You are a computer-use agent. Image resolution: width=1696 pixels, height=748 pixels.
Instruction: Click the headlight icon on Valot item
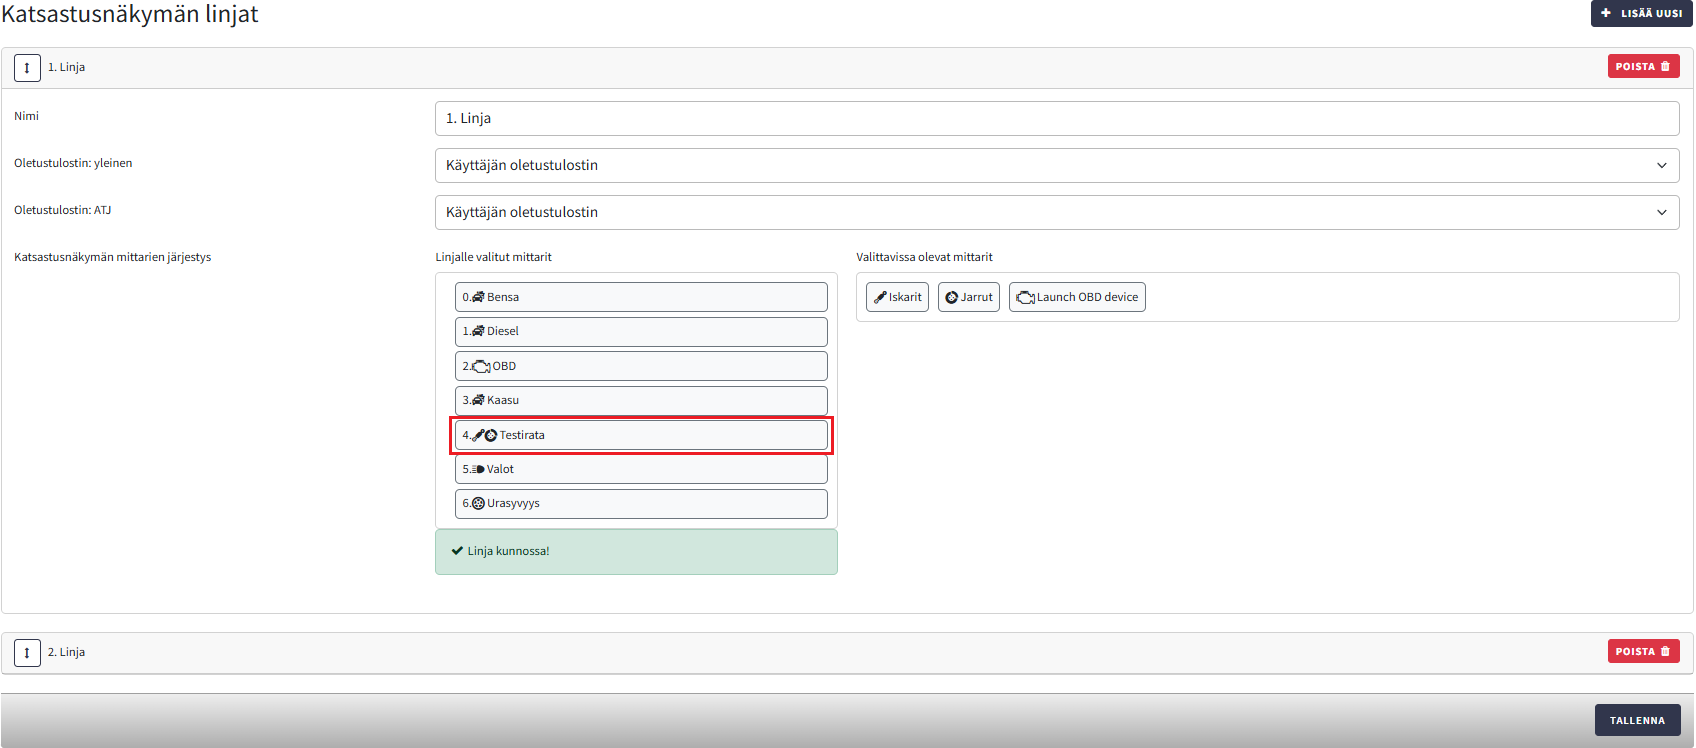click(x=478, y=469)
